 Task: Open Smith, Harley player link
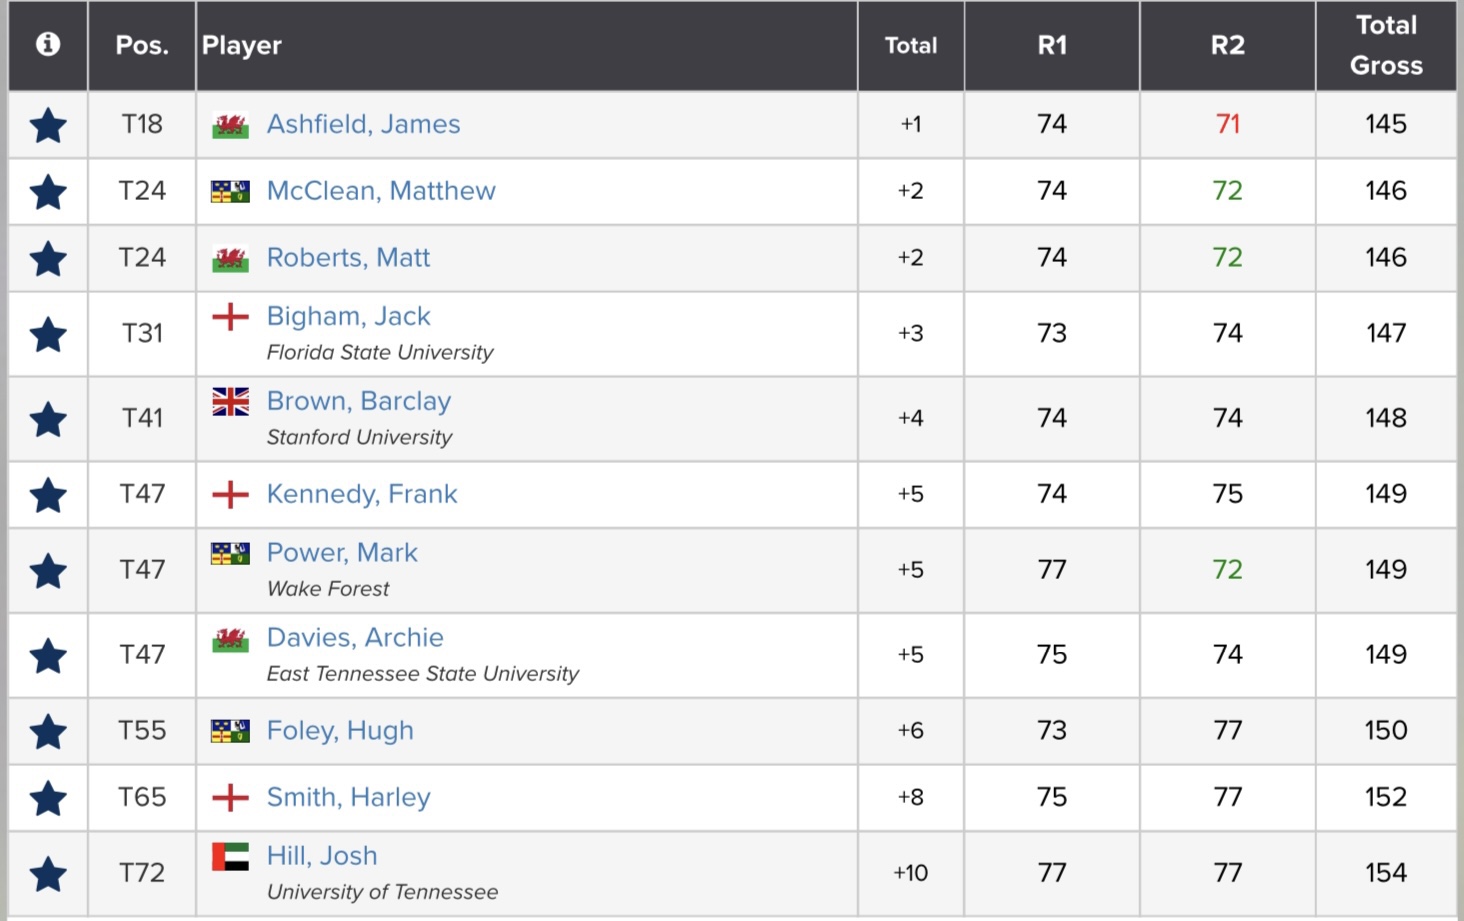click(x=348, y=797)
